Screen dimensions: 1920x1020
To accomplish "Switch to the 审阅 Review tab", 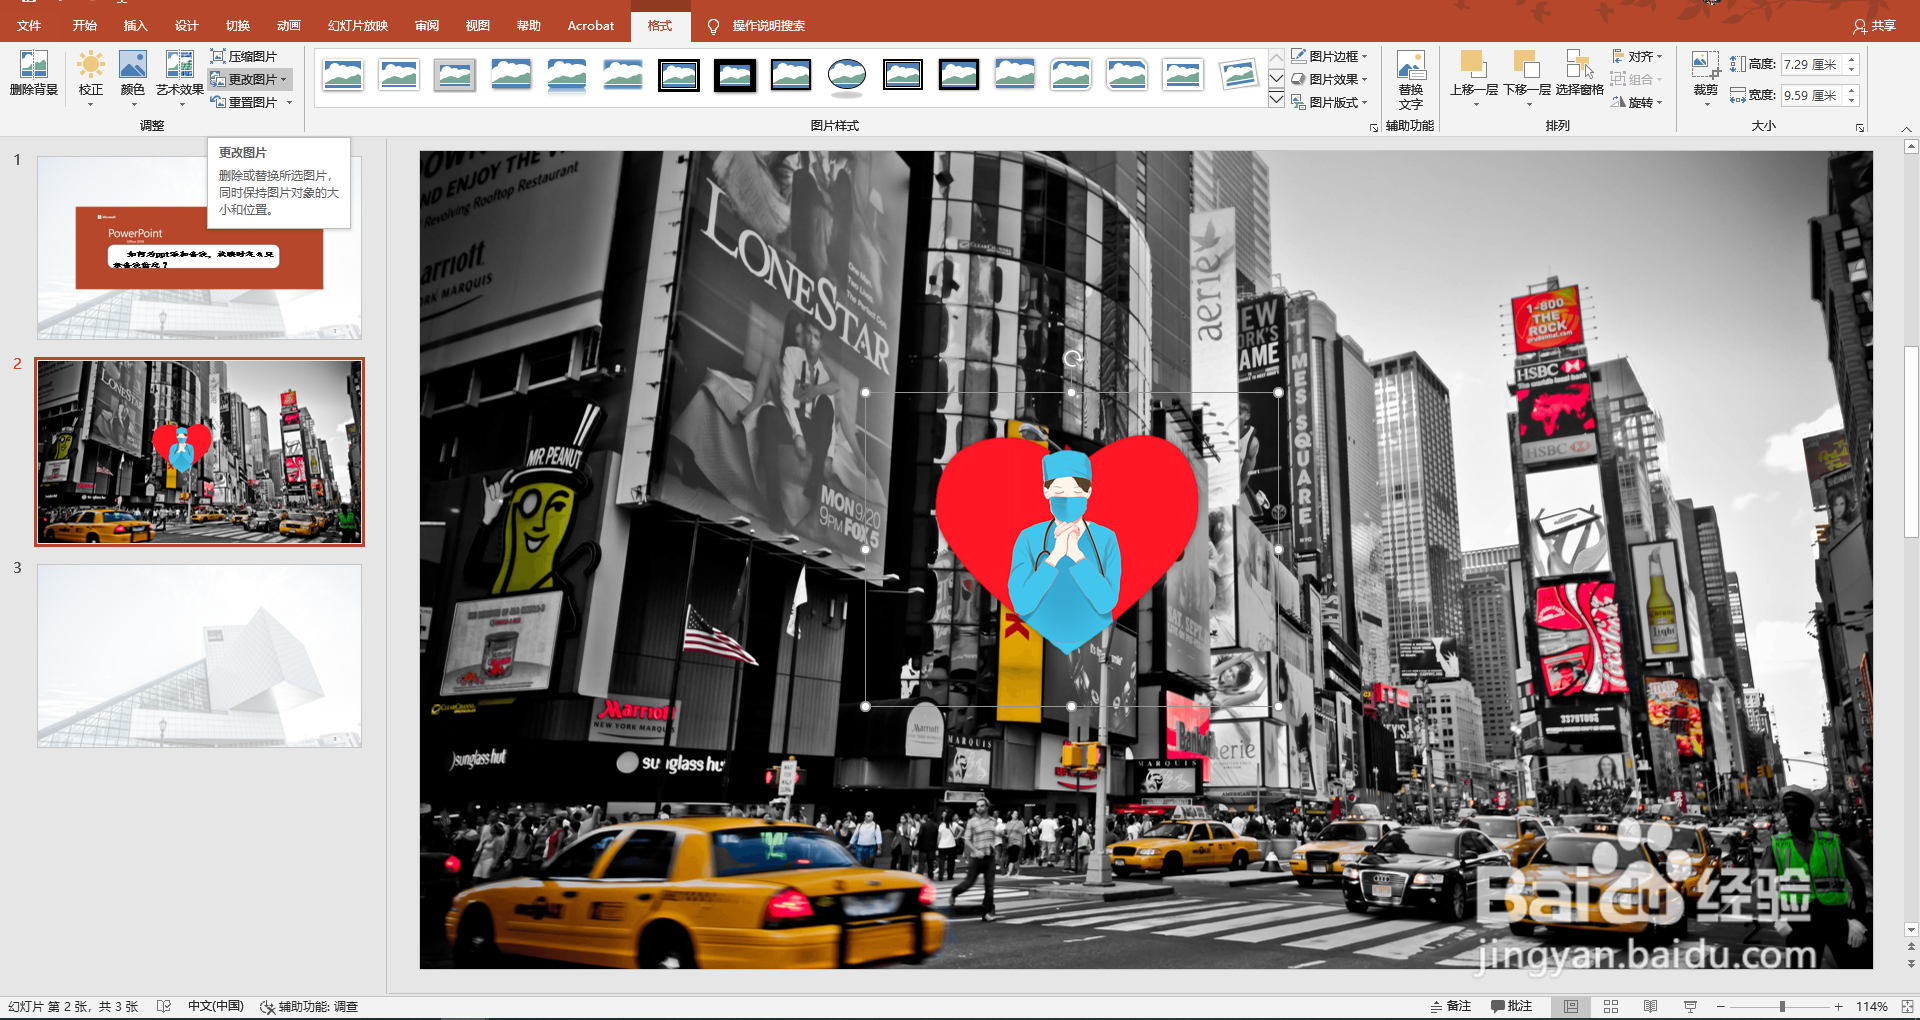I will tap(427, 25).
